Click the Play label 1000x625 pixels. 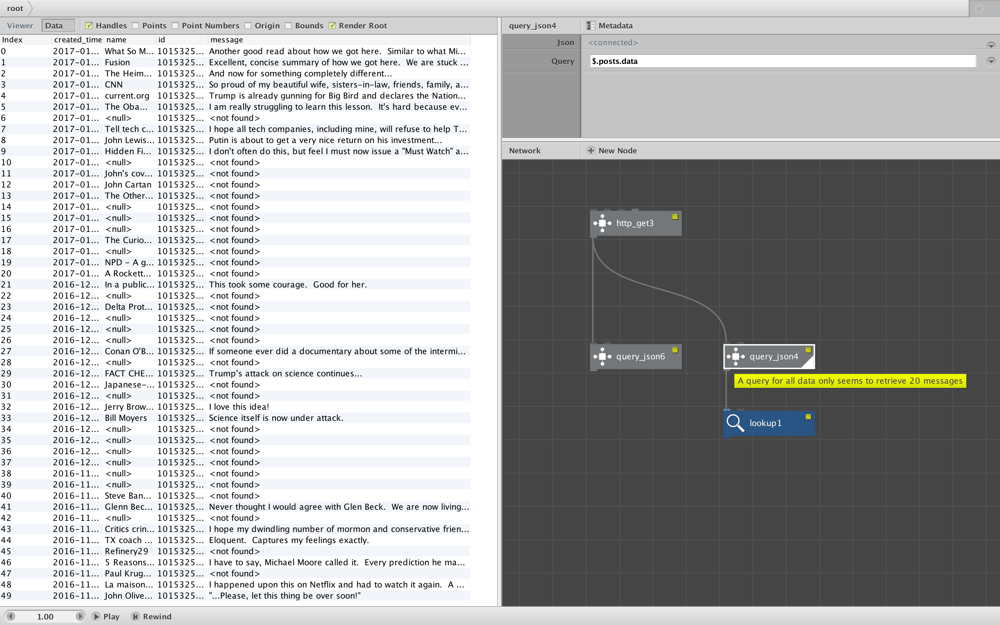tap(111, 617)
